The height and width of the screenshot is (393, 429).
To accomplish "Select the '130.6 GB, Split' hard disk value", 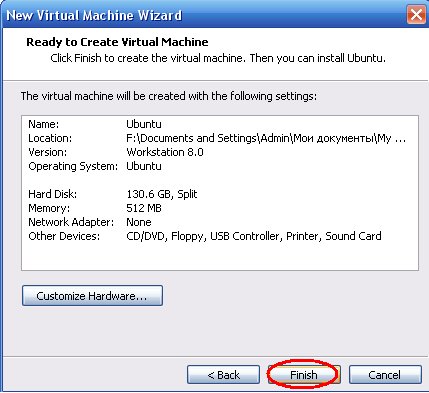I will (162, 194).
